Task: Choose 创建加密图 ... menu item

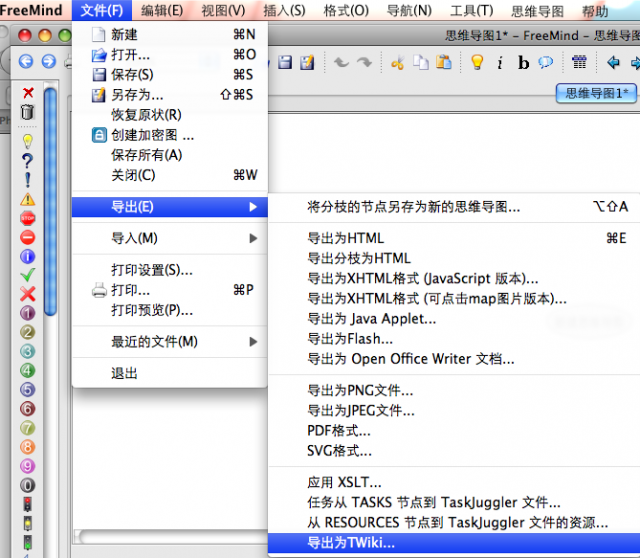Action: pyautogui.click(x=170, y=135)
